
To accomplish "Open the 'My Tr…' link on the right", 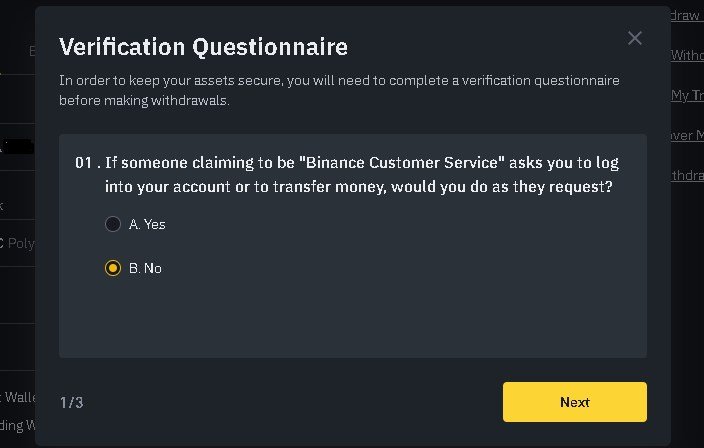I will click(x=687, y=95).
